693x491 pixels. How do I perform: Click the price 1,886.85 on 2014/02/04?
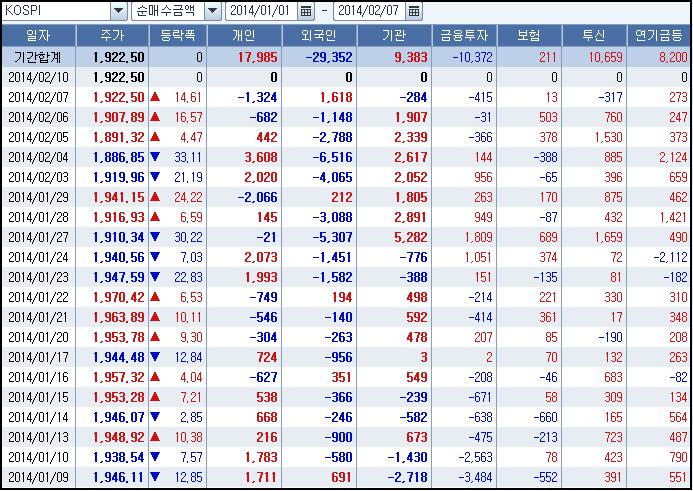coord(118,157)
